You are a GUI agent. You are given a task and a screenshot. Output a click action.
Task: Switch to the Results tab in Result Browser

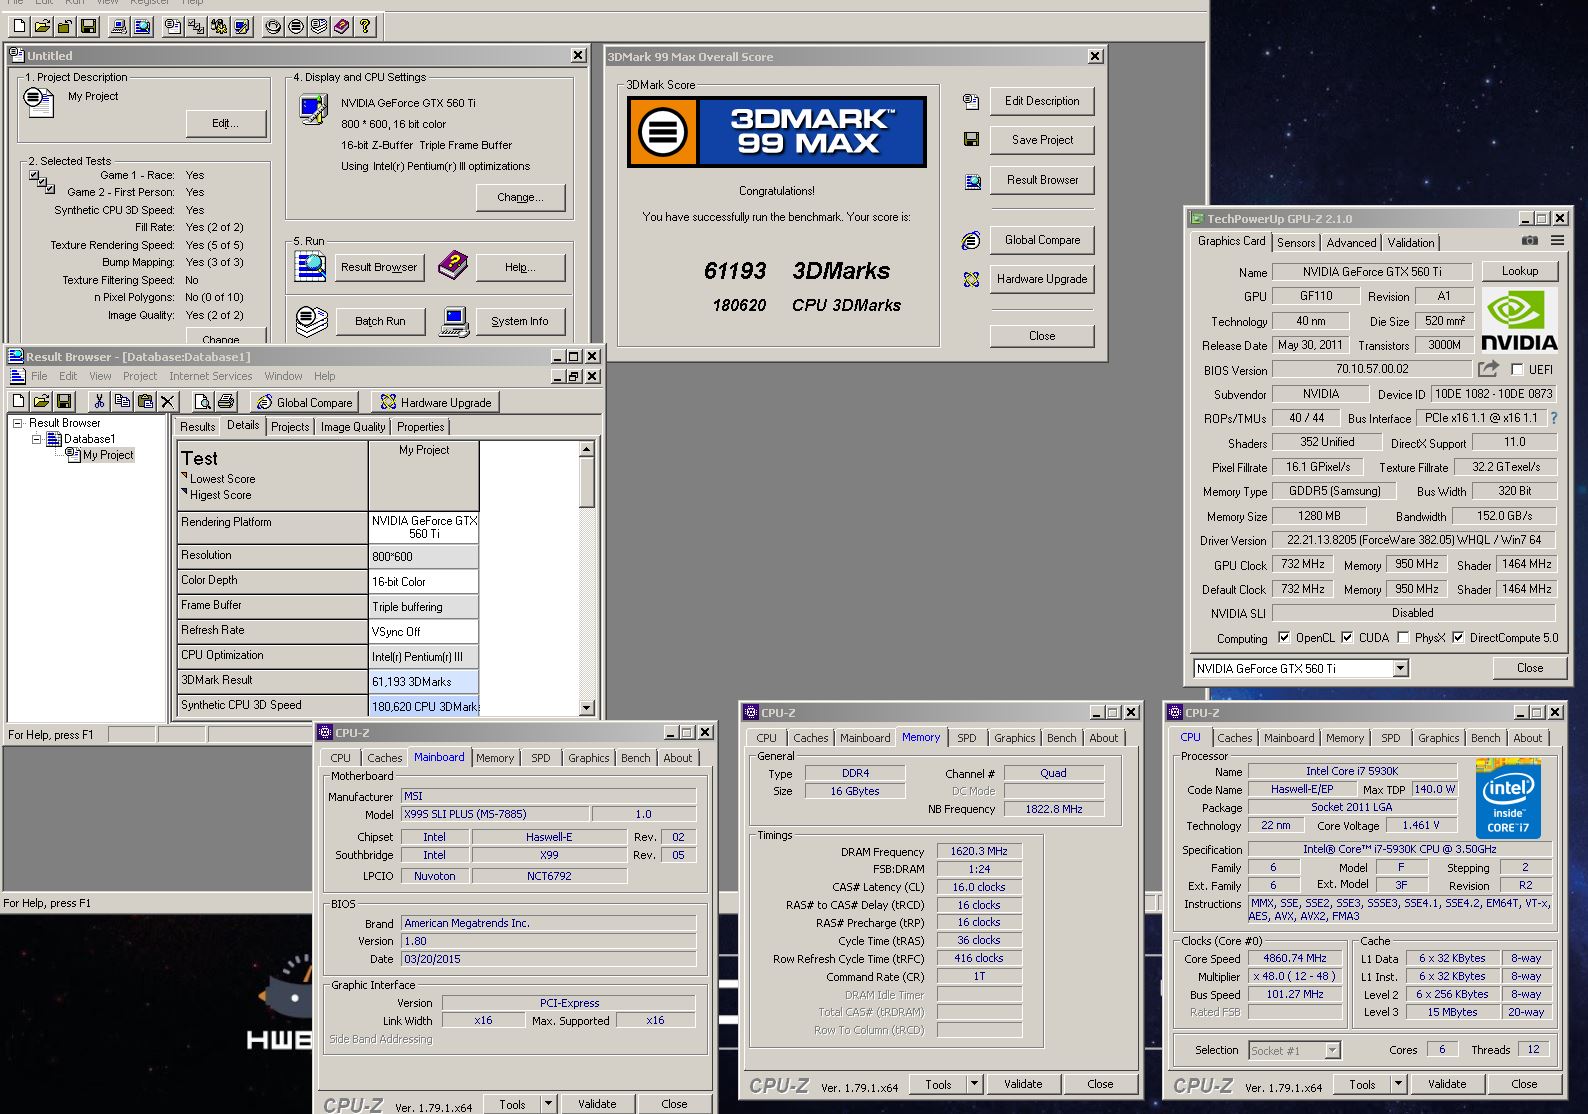pos(197,427)
